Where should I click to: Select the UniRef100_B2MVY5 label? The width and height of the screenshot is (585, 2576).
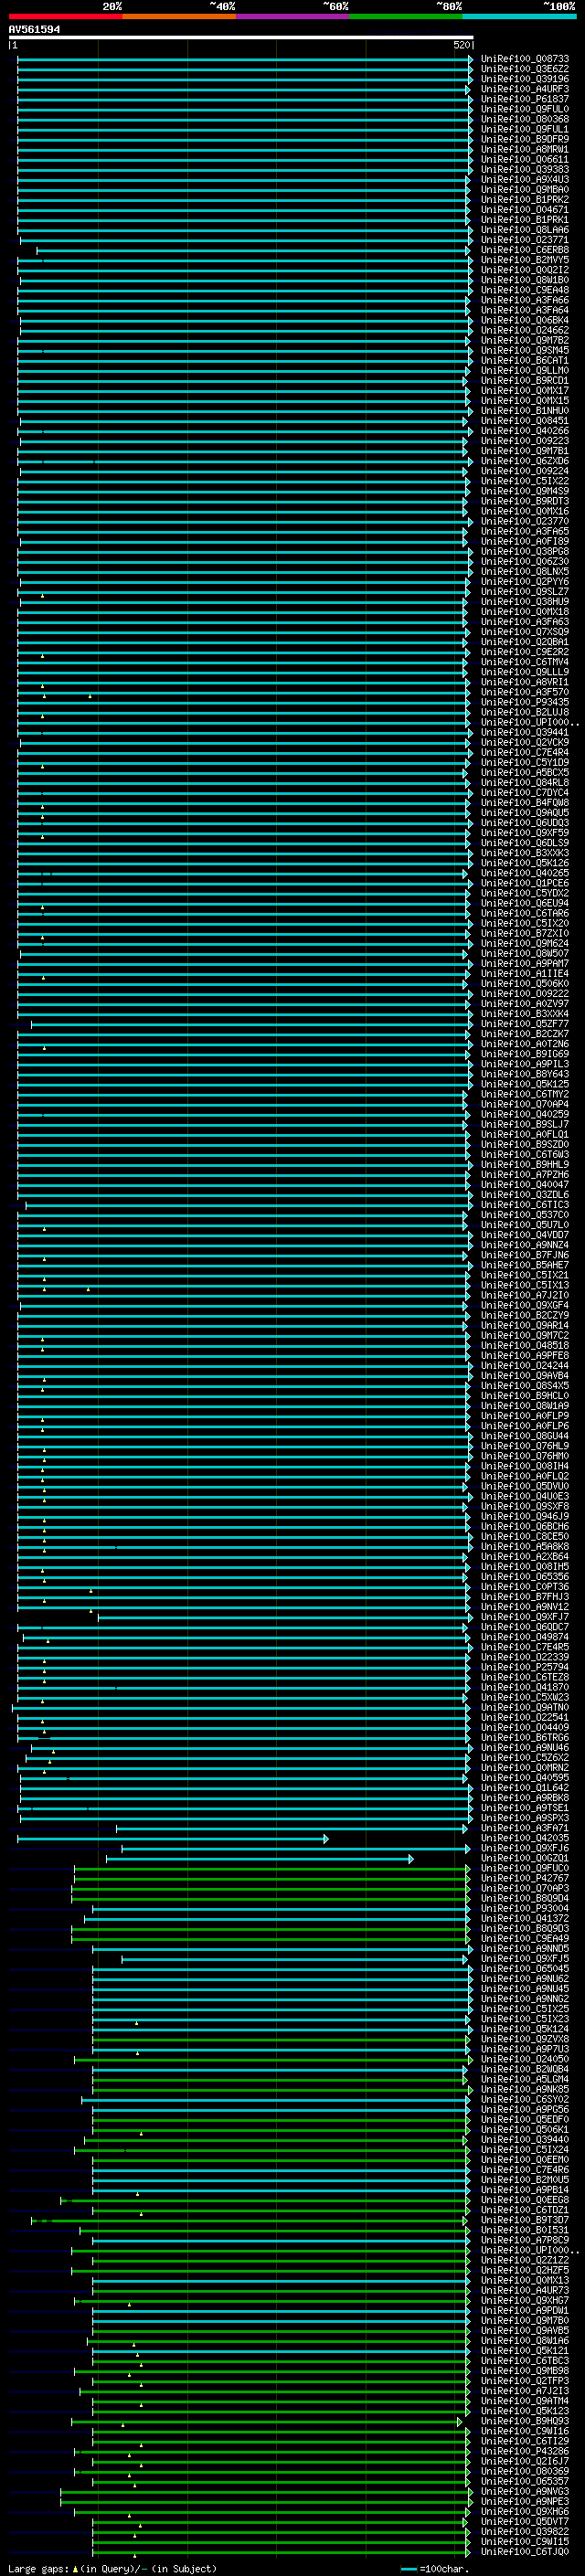pos(524,260)
